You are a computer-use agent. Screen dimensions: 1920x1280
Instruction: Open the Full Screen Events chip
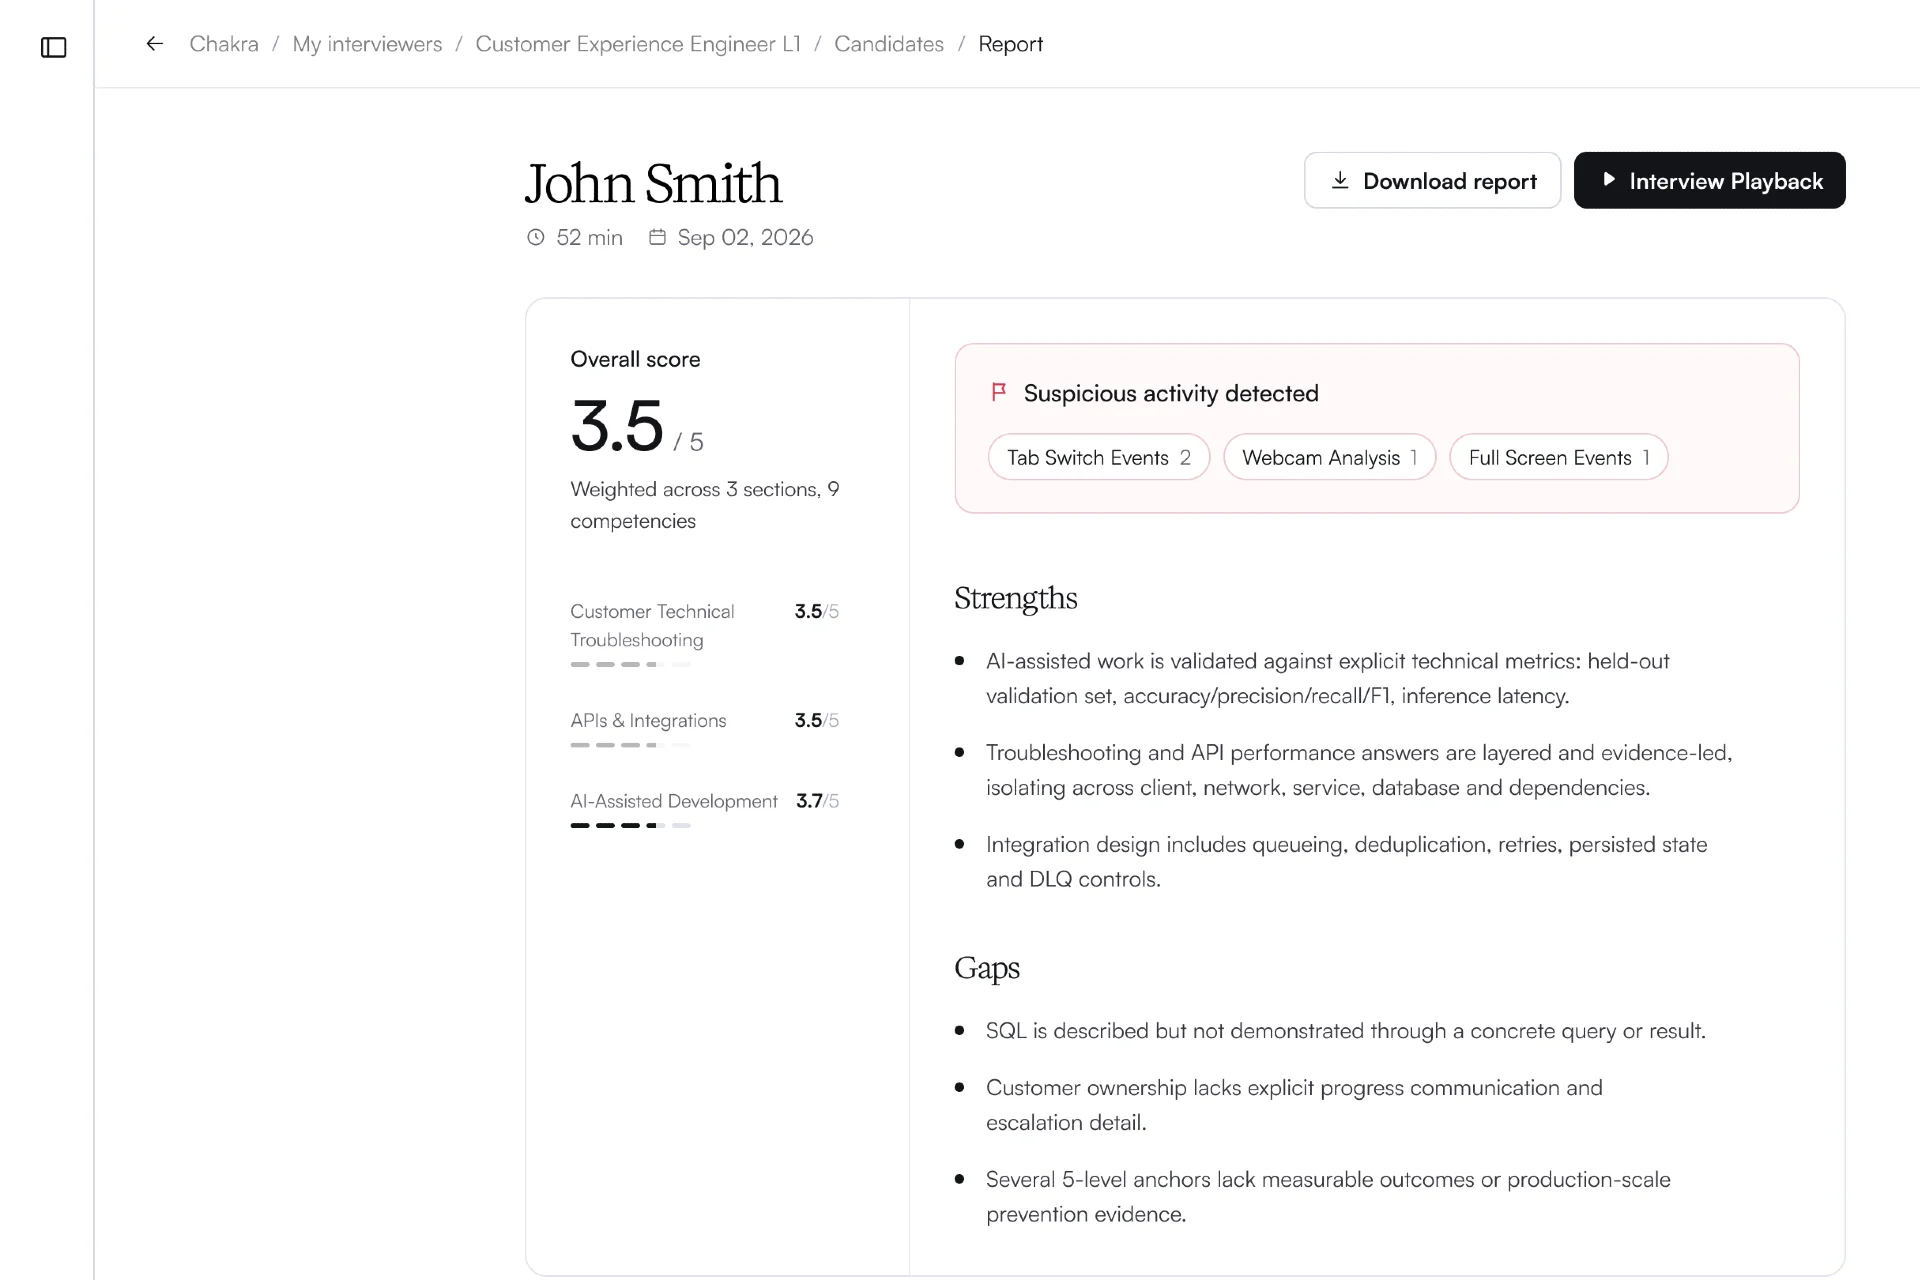[1558, 457]
